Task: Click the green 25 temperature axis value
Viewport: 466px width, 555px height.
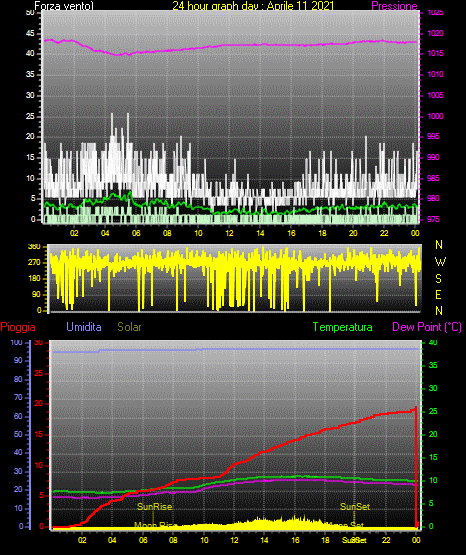Action: (x=433, y=411)
